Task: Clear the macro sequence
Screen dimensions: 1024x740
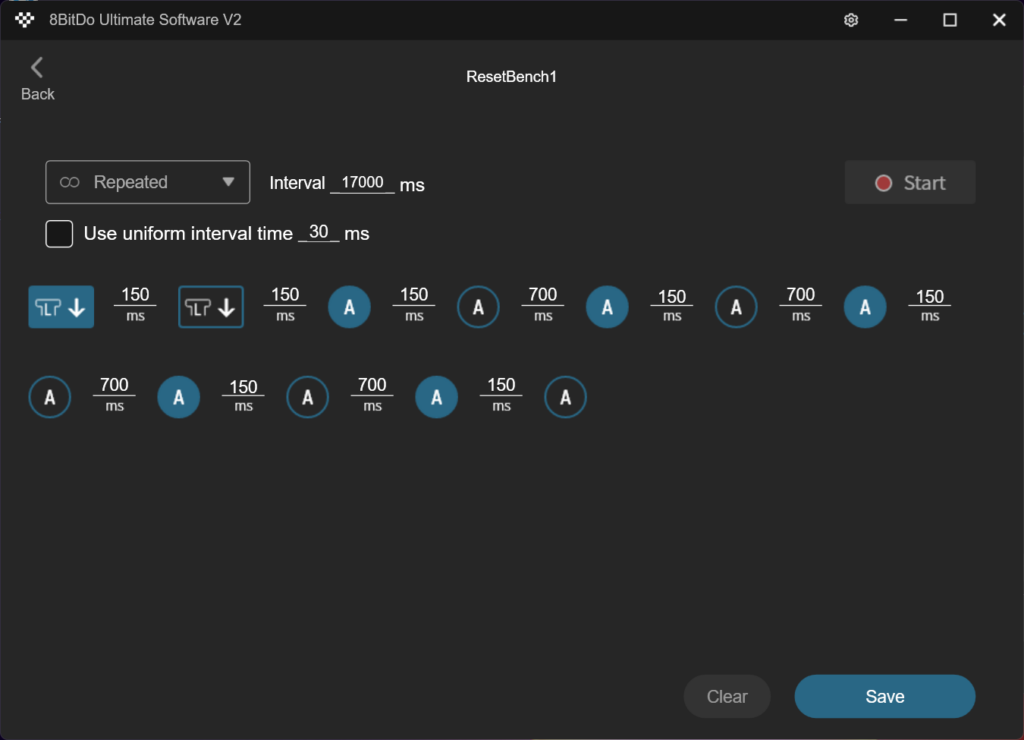Action: (727, 697)
